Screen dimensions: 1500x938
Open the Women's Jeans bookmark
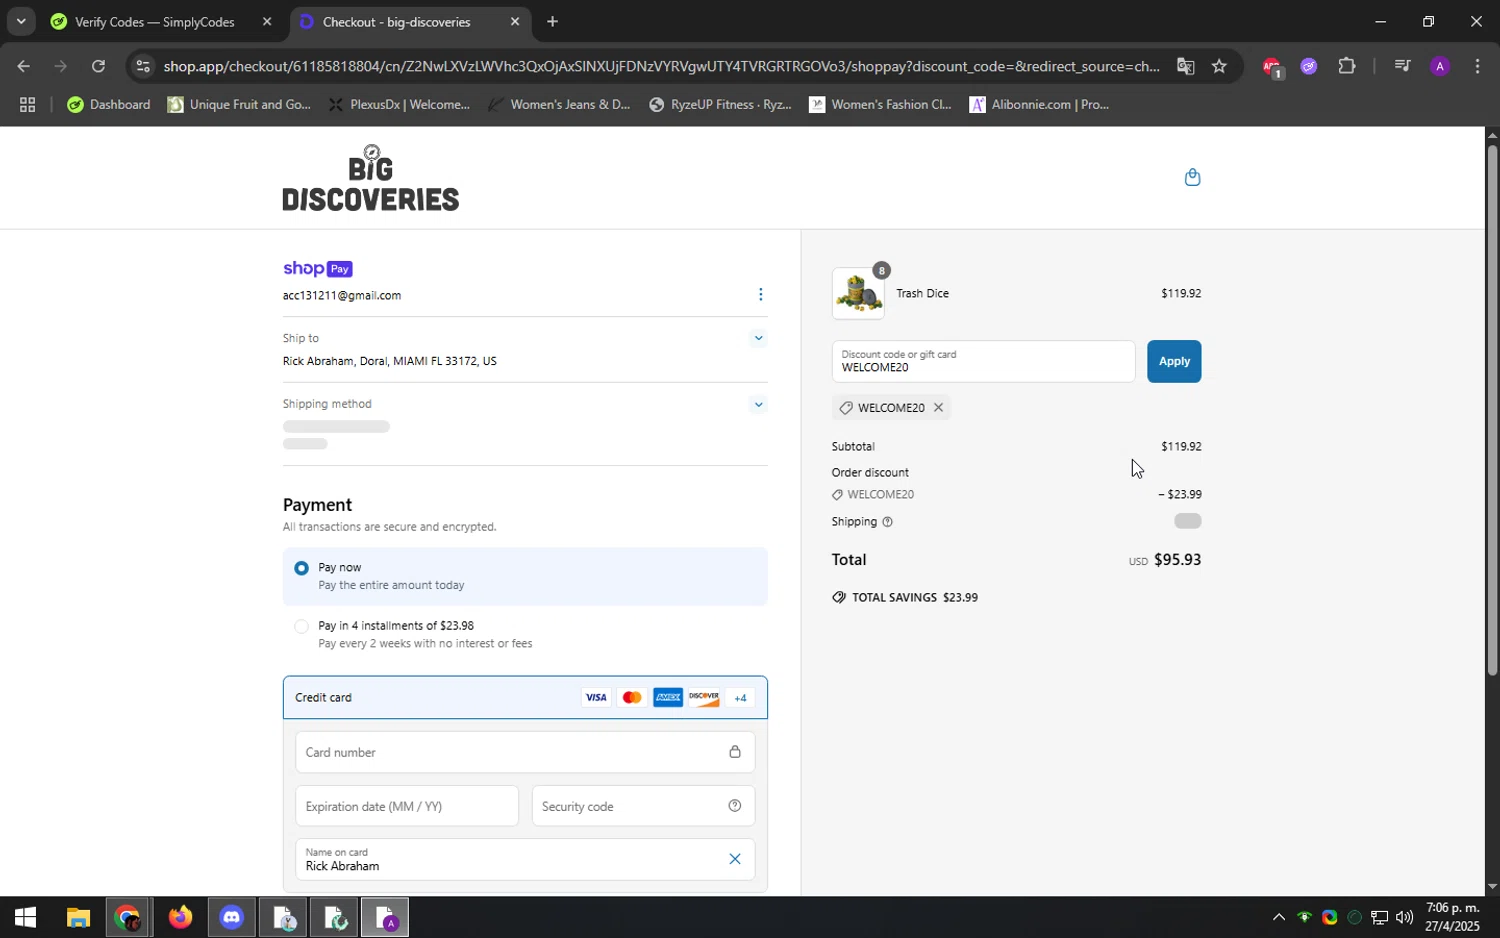point(560,105)
